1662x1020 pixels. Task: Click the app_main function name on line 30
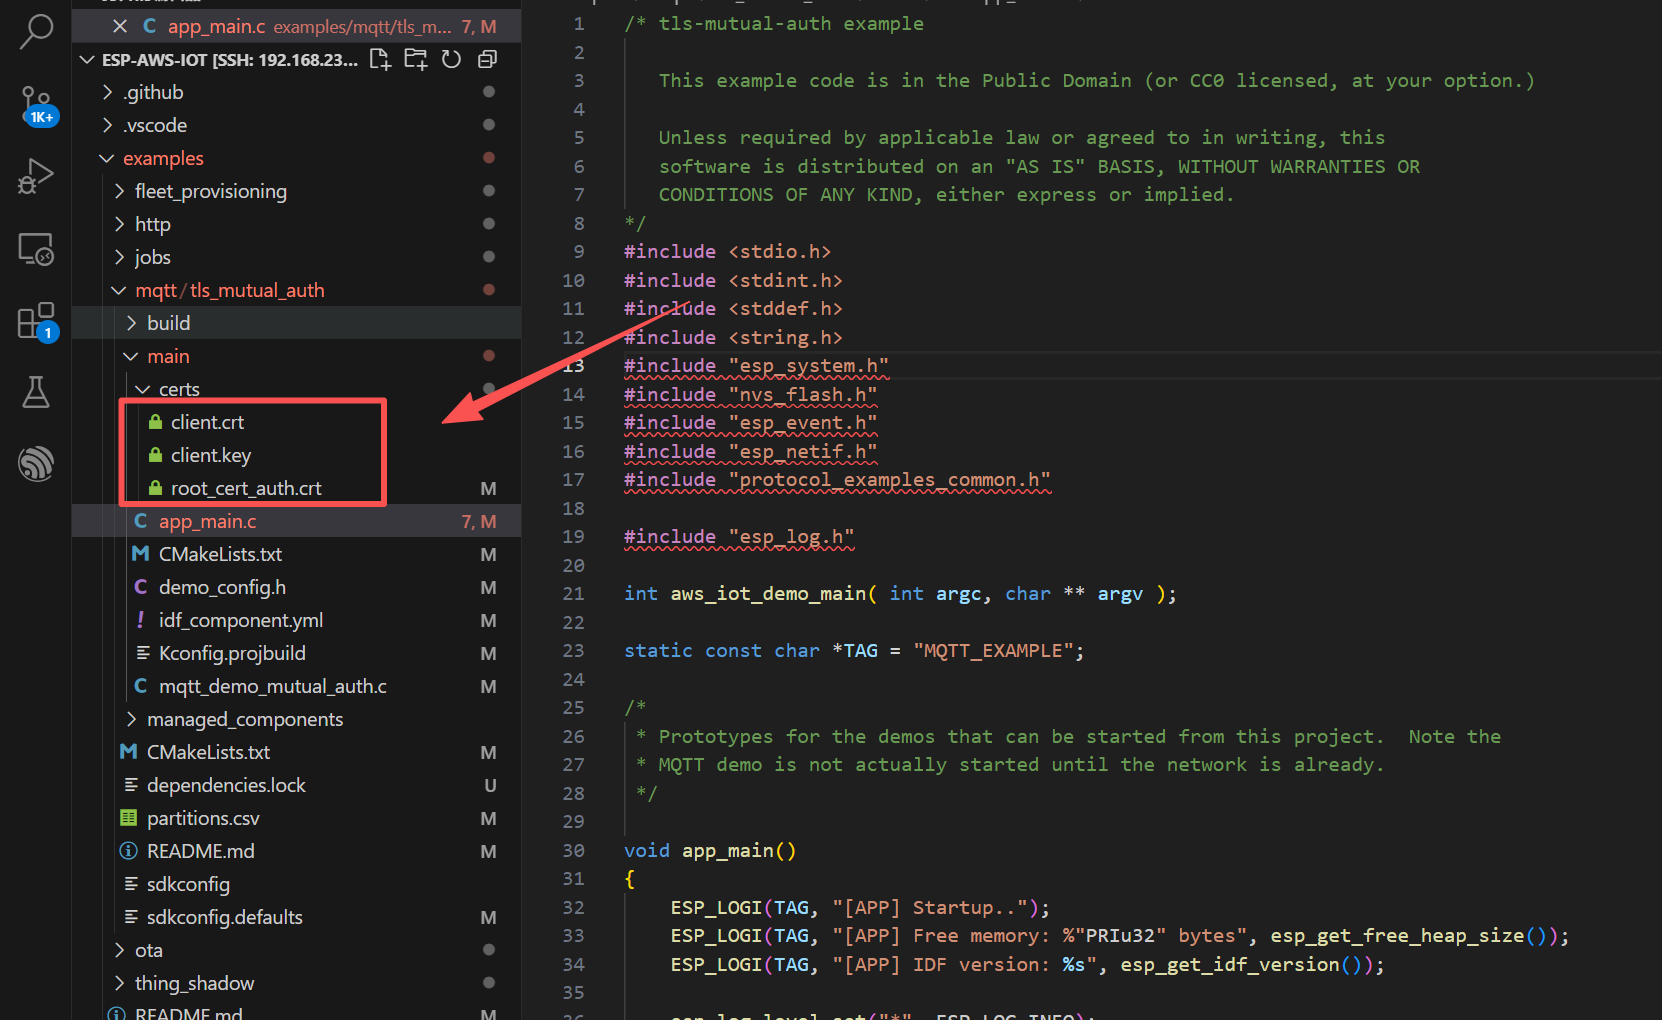click(x=728, y=851)
